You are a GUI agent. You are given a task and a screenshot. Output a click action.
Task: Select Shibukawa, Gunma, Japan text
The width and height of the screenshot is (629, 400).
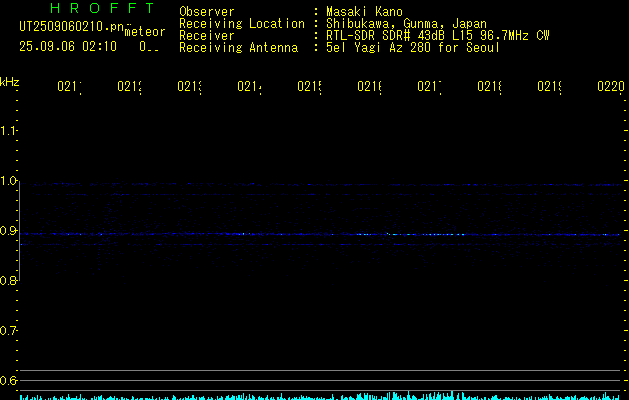406,24
